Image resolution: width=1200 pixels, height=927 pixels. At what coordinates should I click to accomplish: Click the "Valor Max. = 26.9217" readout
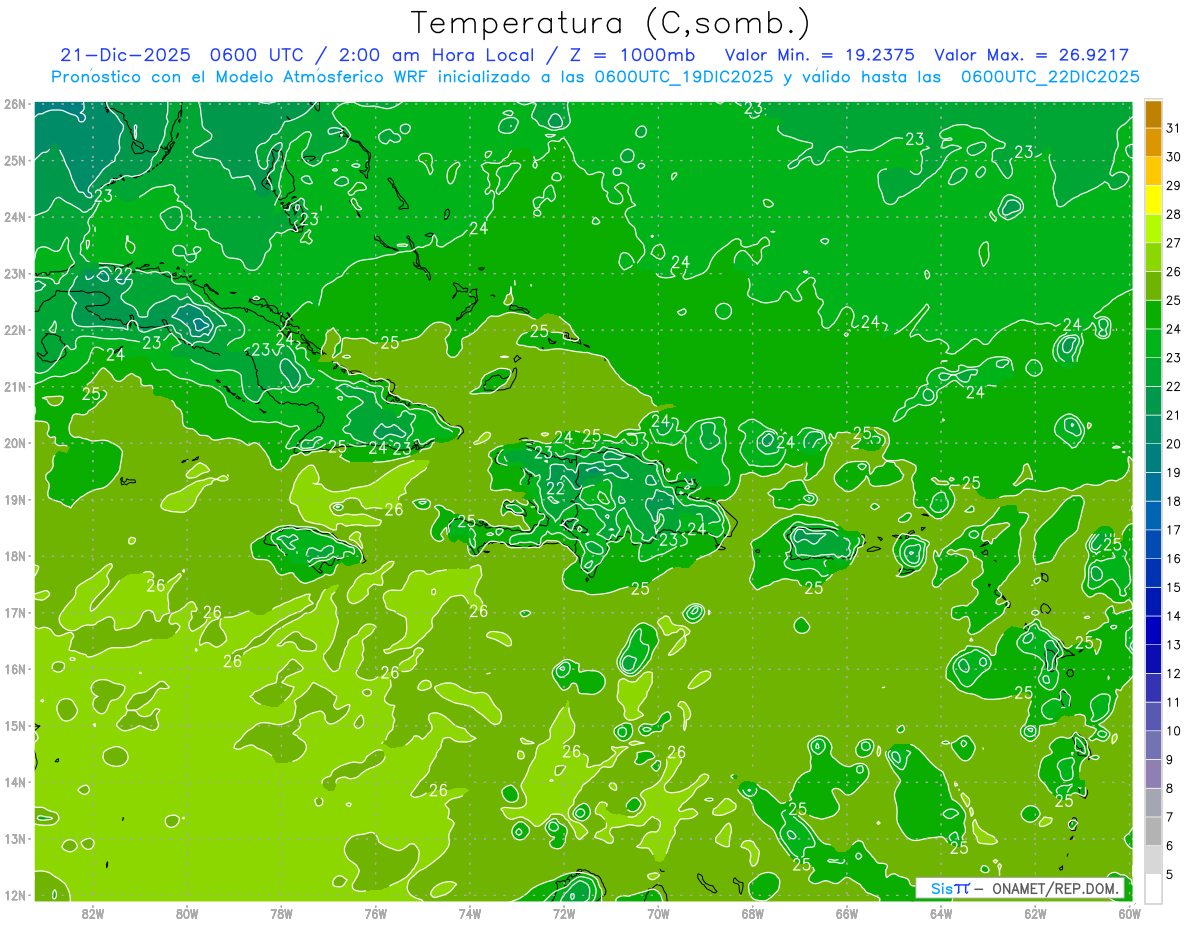[x=1032, y=55]
